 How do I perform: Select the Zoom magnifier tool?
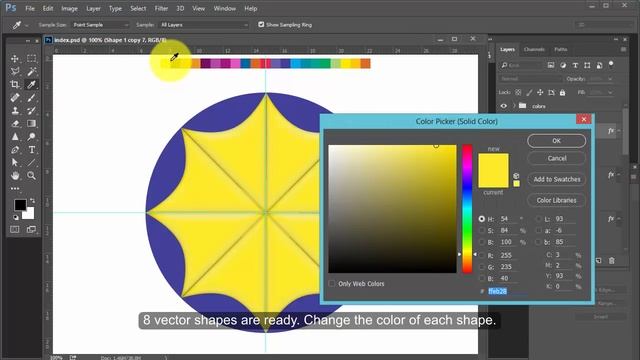(x=31, y=176)
